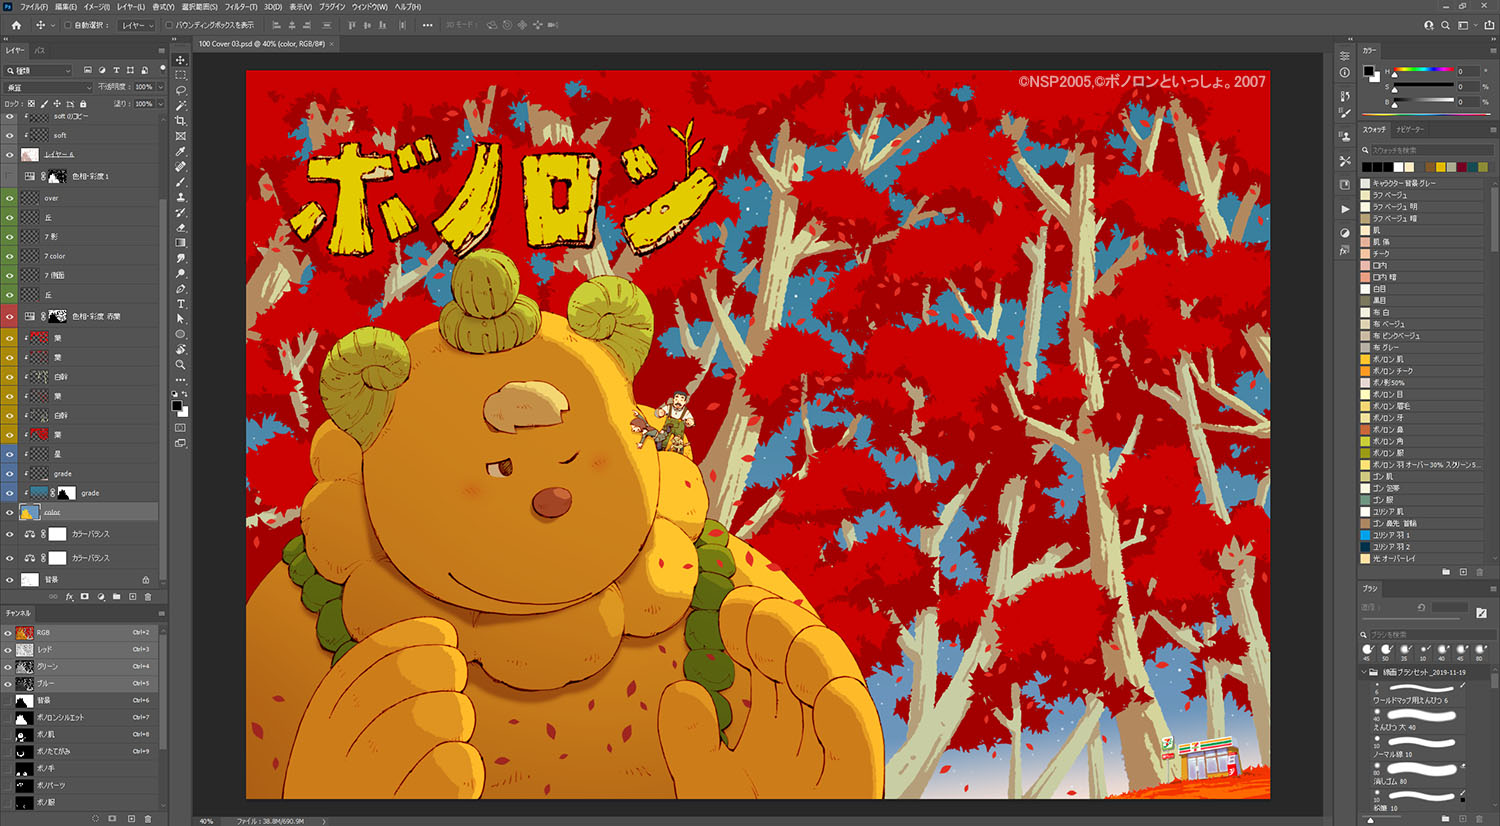This screenshot has height=826, width=1500.
Task: Select the ボノロン 肌 swatch
Action: (x=1421, y=359)
